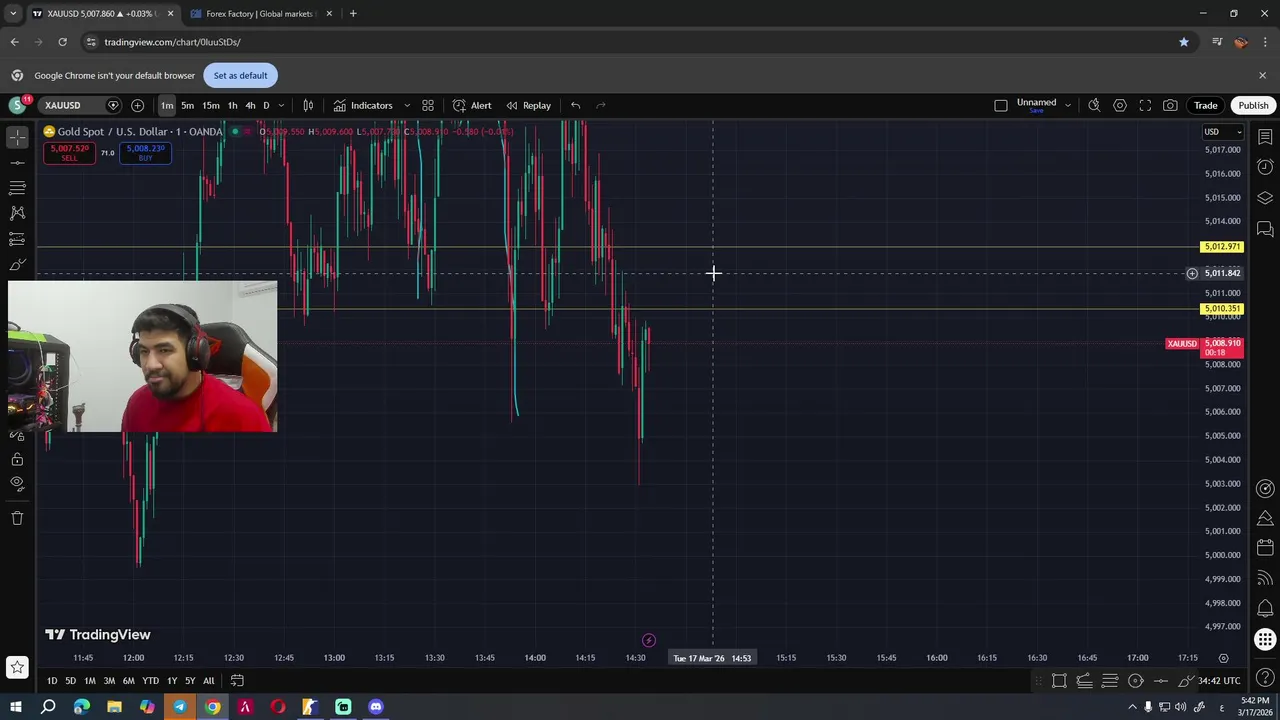Open layout setup square icon
This screenshot has height=720, width=1280.
tap(1001, 105)
